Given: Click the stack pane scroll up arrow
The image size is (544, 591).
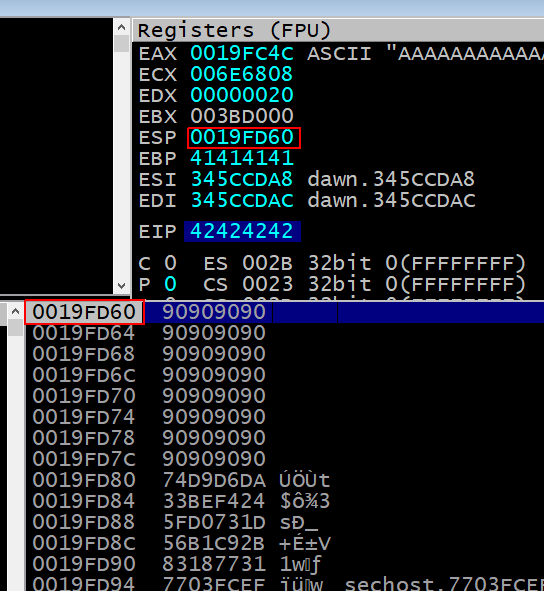Looking at the screenshot, I should click(x=15, y=311).
